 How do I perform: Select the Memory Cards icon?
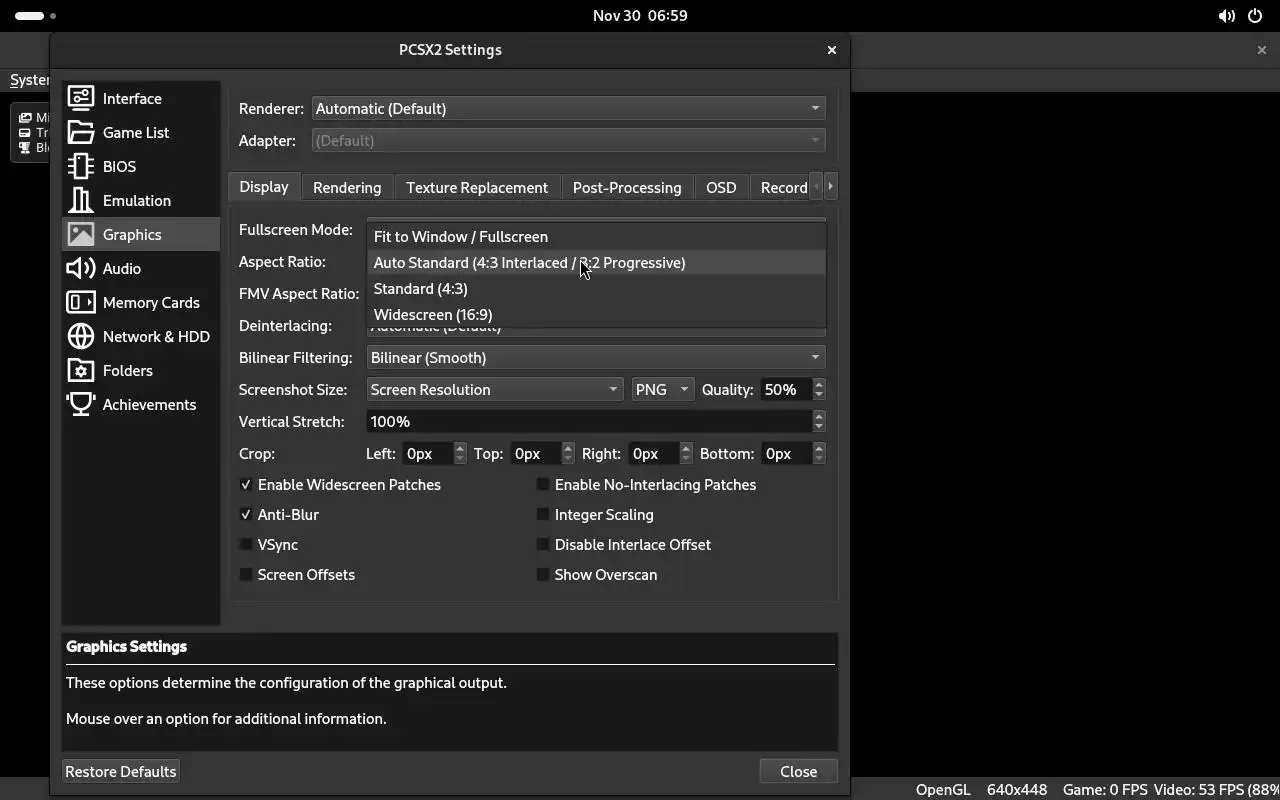click(x=81, y=302)
